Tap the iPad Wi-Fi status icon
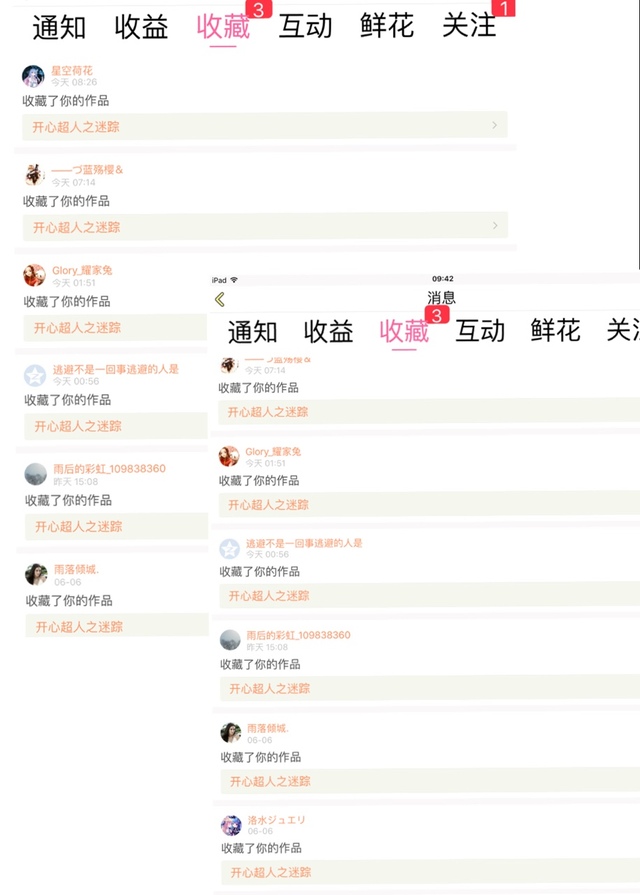 point(234,280)
